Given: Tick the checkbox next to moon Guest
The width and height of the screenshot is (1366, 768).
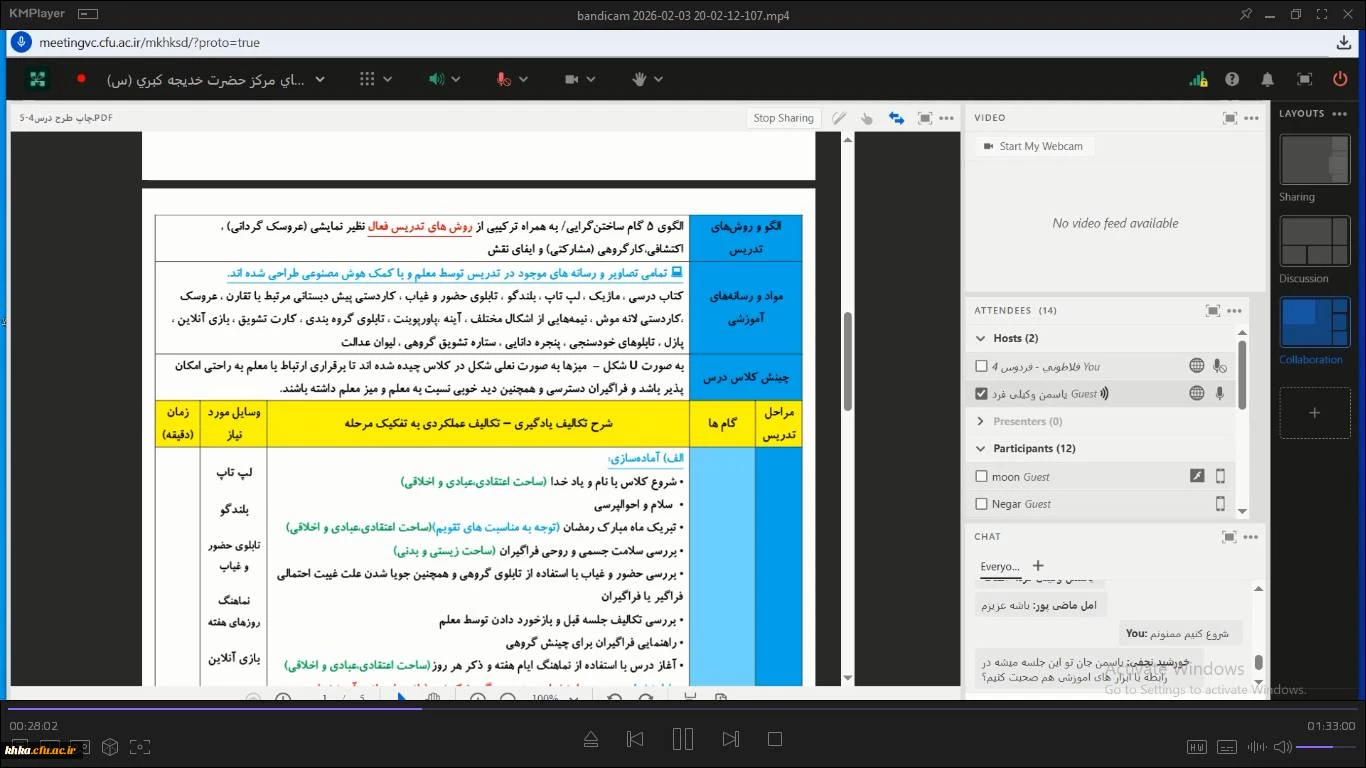Looking at the screenshot, I should (981, 477).
